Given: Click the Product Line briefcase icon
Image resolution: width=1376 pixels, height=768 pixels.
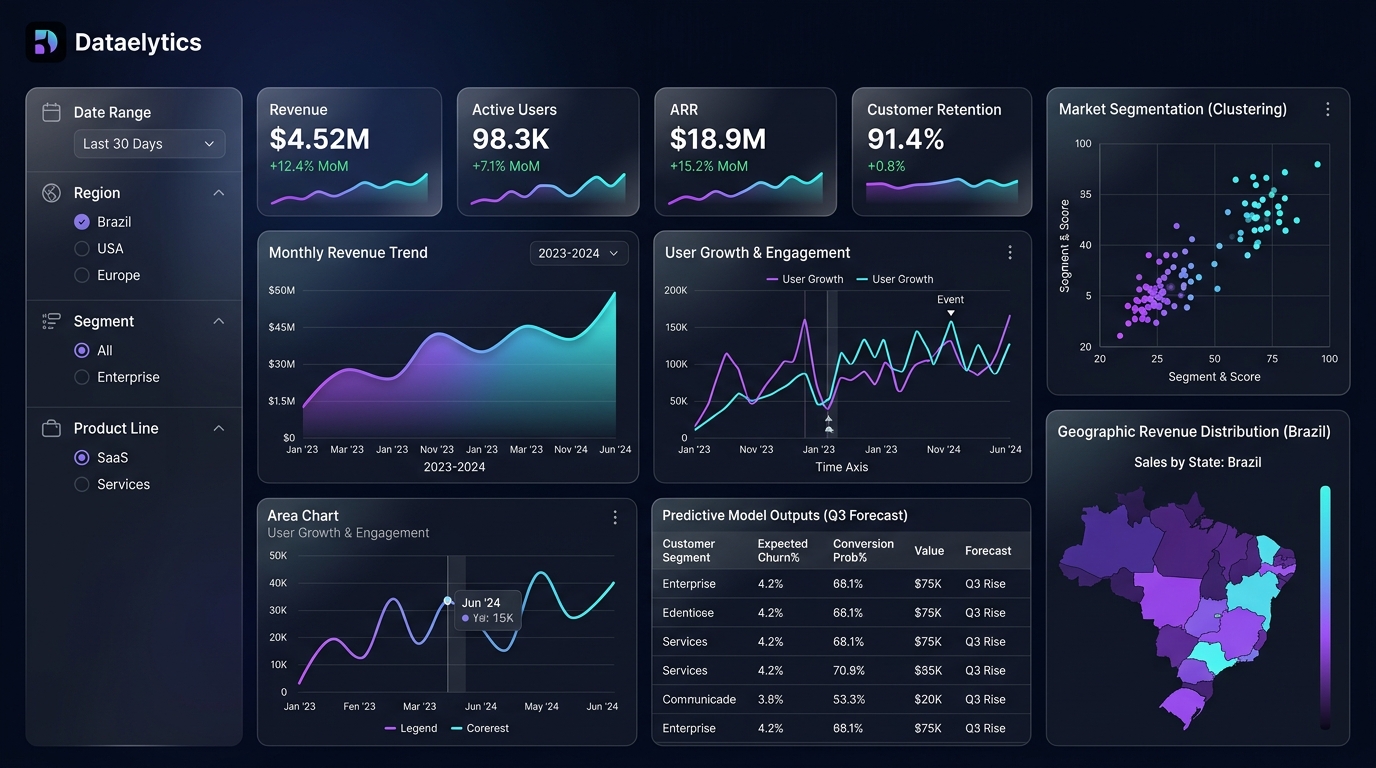Looking at the screenshot, I should (x=51, y=428).
